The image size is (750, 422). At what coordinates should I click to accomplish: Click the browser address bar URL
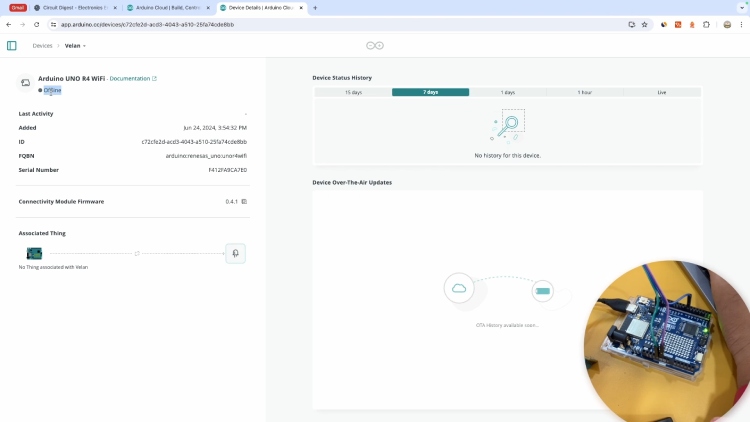147,24
